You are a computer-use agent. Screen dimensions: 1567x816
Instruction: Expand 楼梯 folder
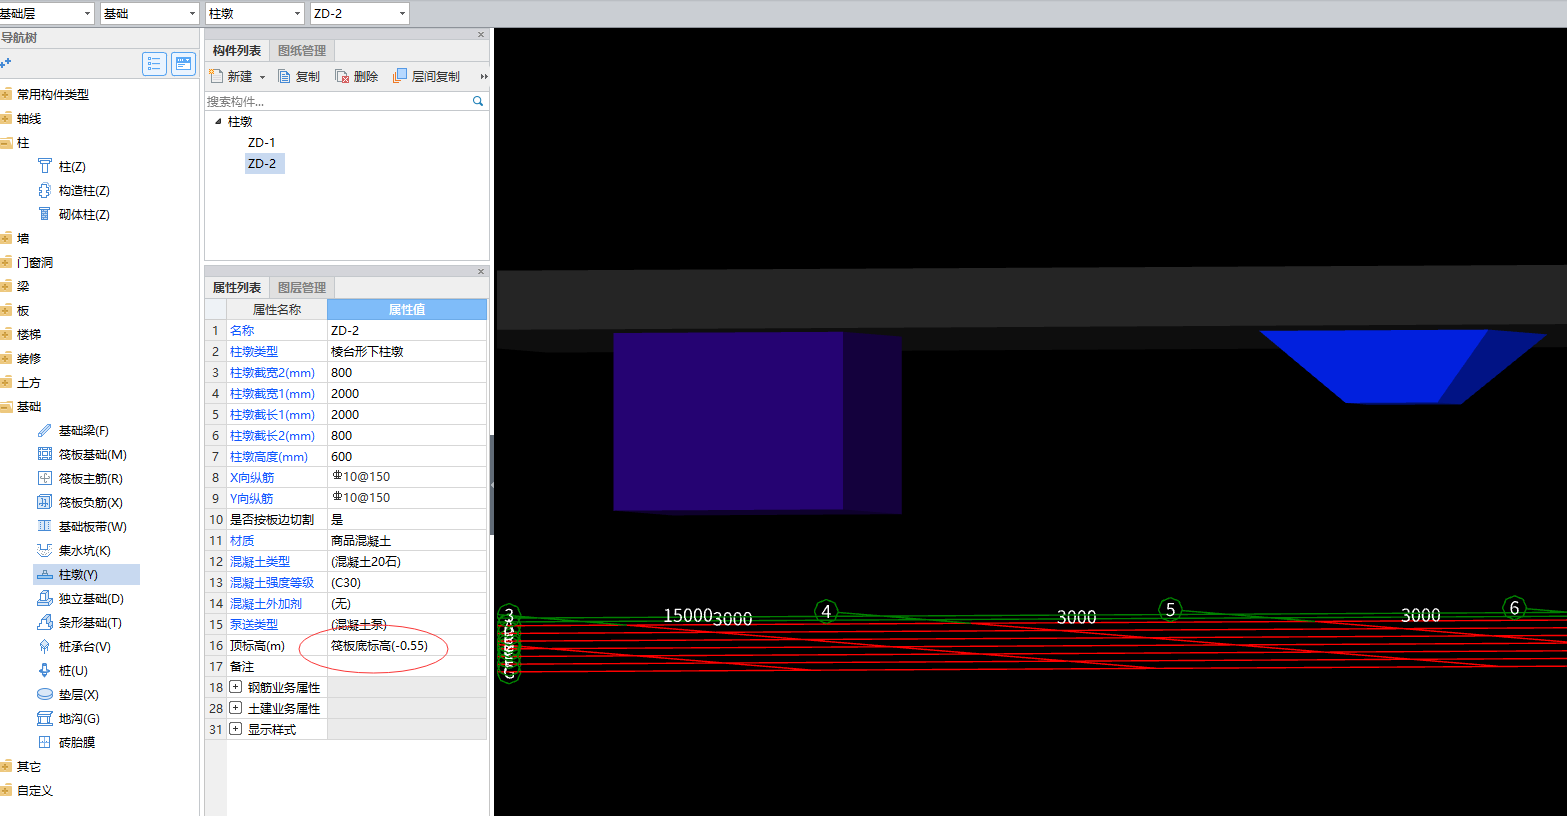[6, 334]
